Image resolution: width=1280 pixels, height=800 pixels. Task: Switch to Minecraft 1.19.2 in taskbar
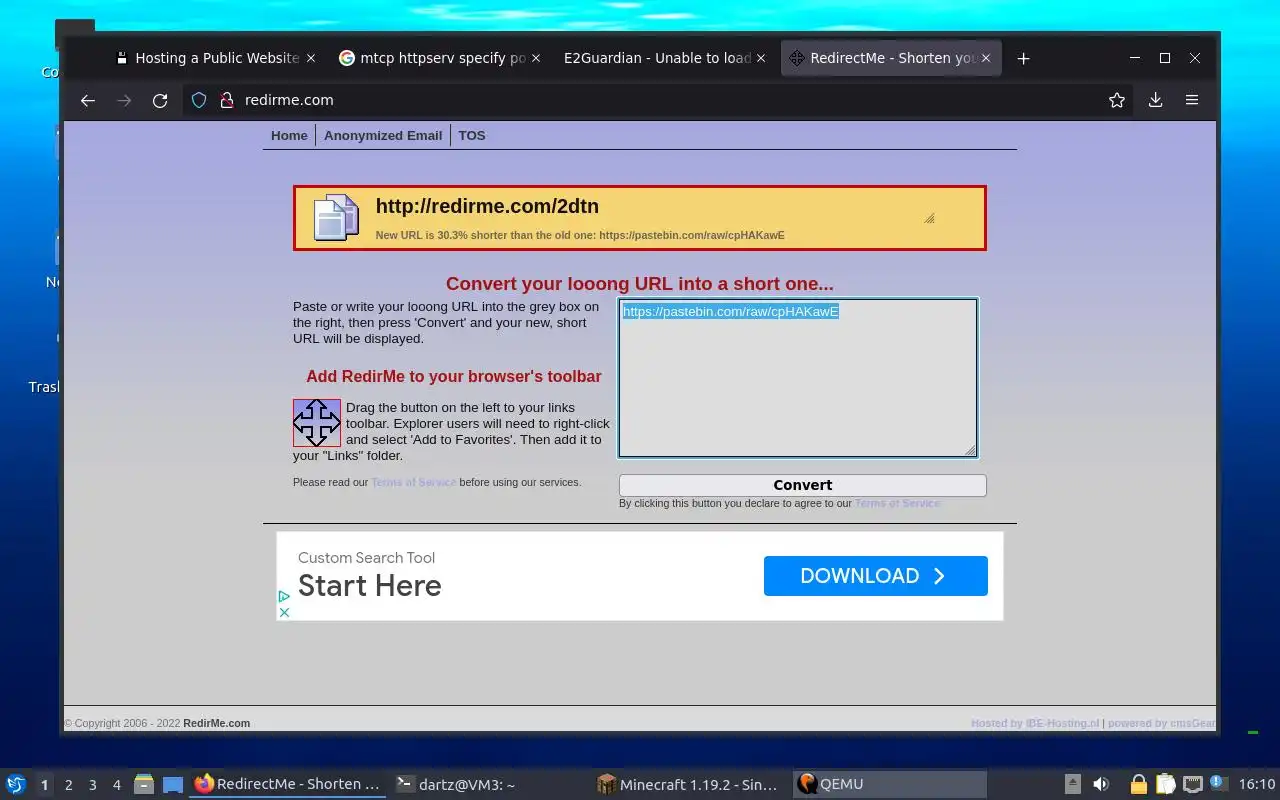pyautogui.click(x=689, y=784)
